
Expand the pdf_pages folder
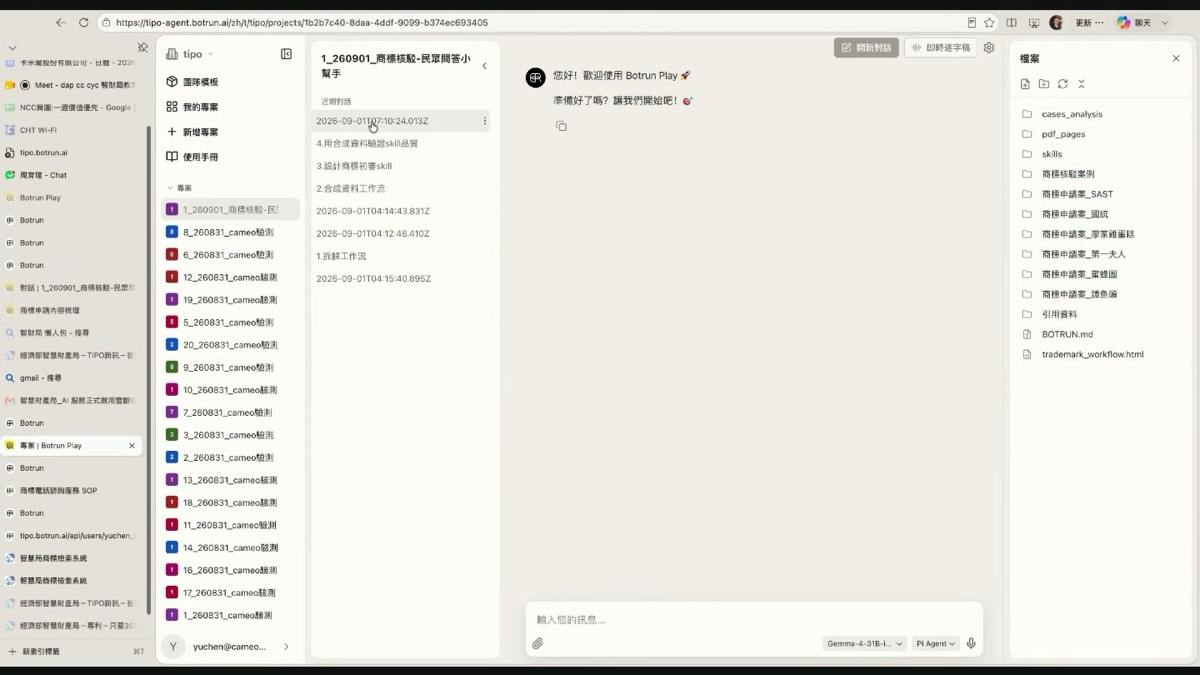[1062, 134]
